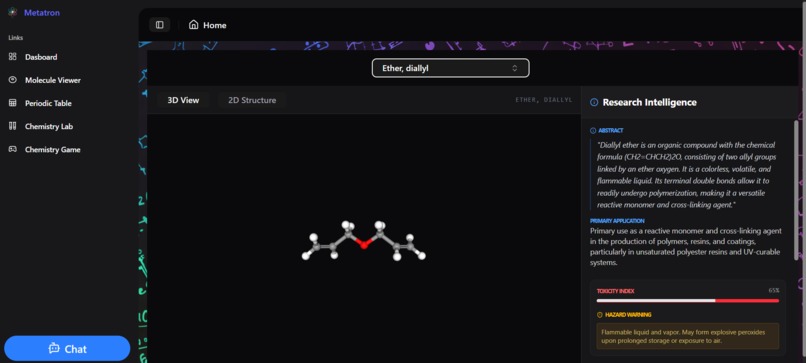Toggle the sidebar panel button
806x363 pixels.
[x=159, y=25]
